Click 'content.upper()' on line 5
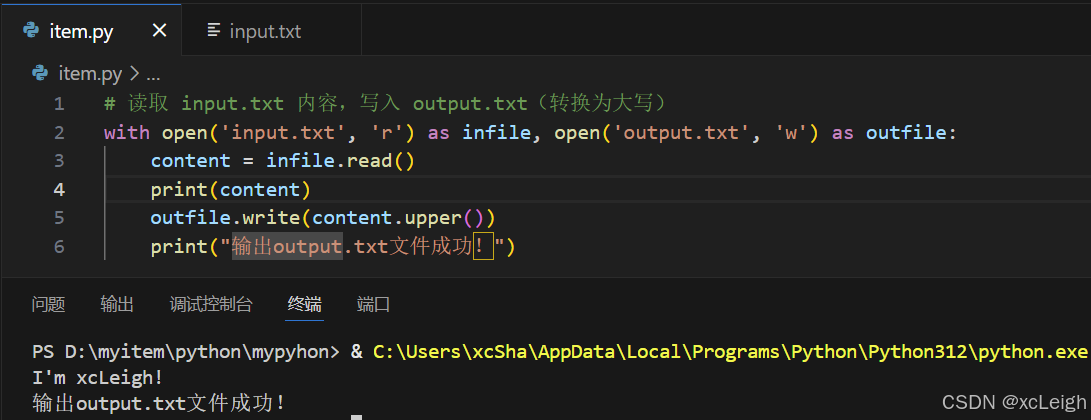 pyautogui.click(x=398, y=218)
